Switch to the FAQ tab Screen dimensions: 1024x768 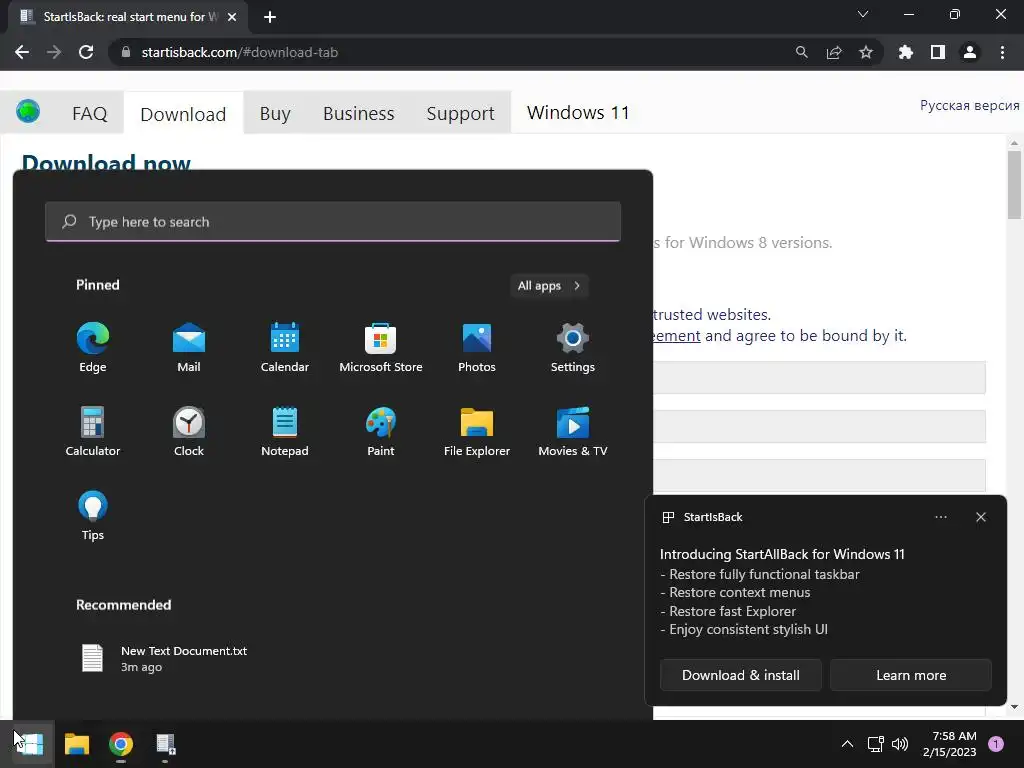(x=89, y=114)
